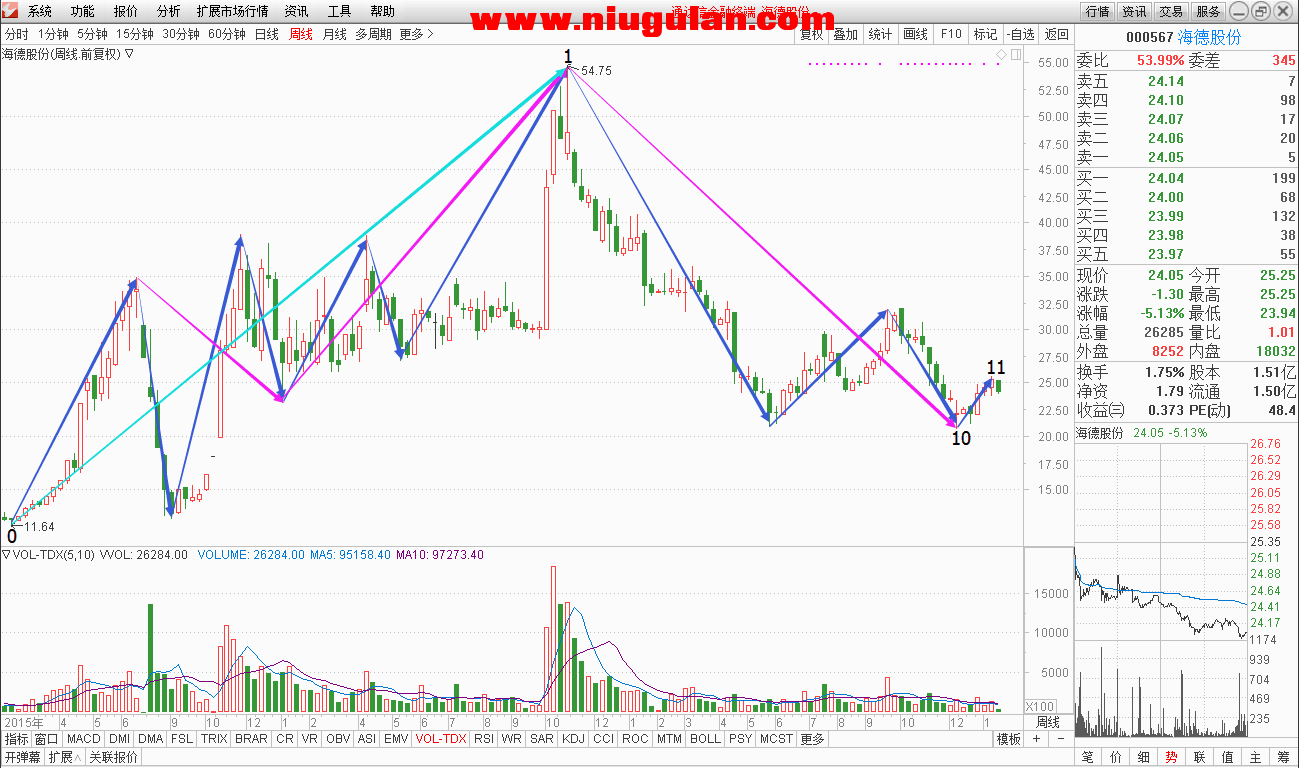Switch to the 1分钟 period tab
This screenshot has height=768, width=1299.
pyautogui.click(x=53, y=34)
